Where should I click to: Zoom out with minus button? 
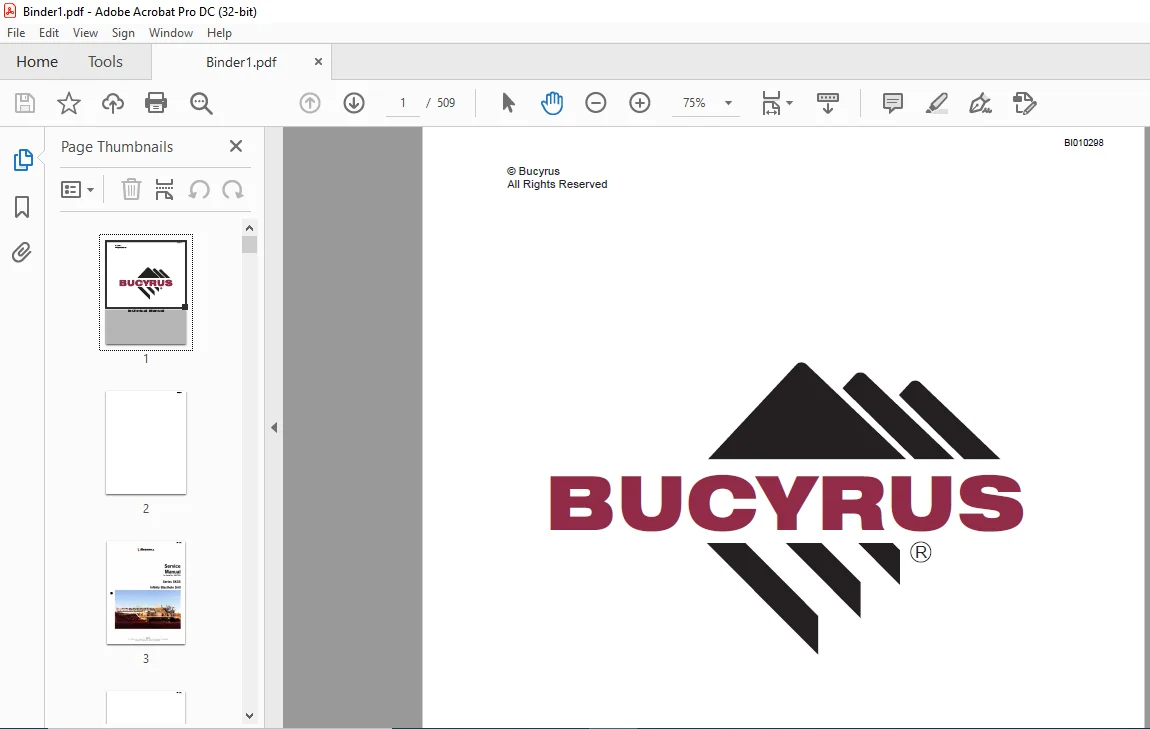coord(596,103)
